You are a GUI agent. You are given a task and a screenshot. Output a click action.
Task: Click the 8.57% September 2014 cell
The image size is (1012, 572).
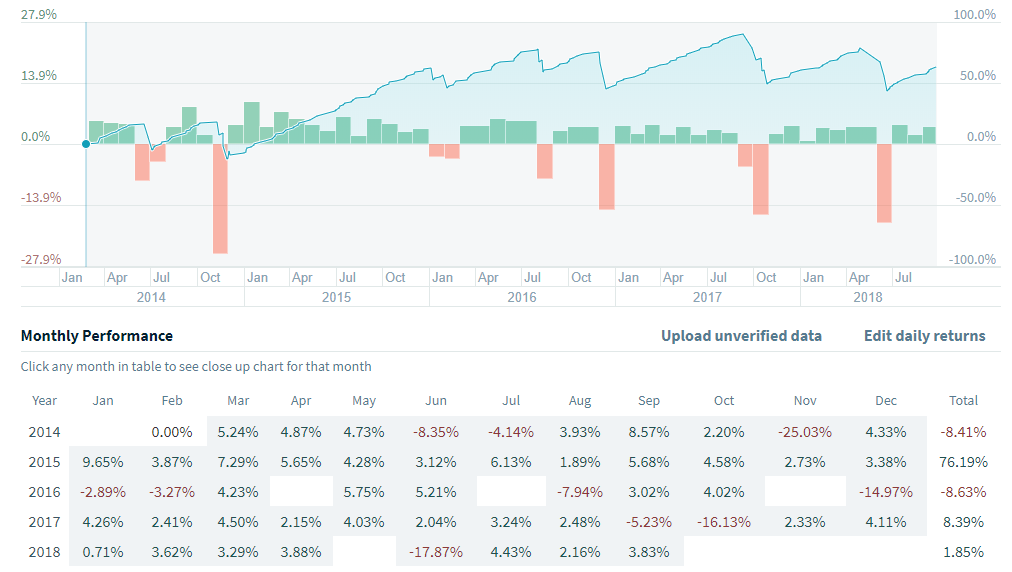coord(649,432)
